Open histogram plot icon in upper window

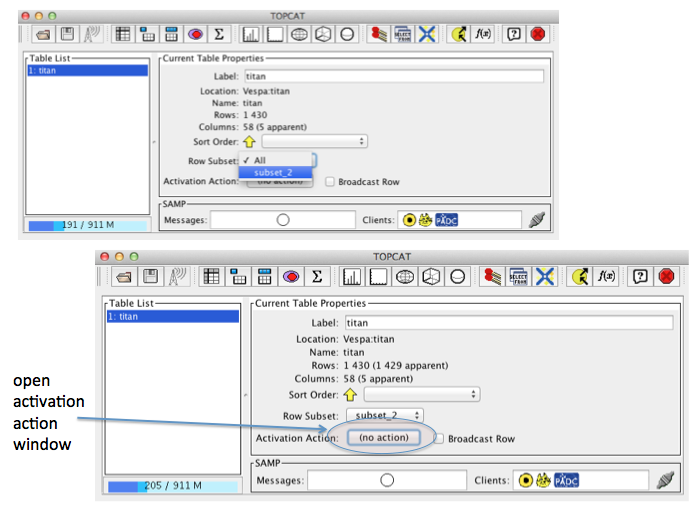point(251,34)
